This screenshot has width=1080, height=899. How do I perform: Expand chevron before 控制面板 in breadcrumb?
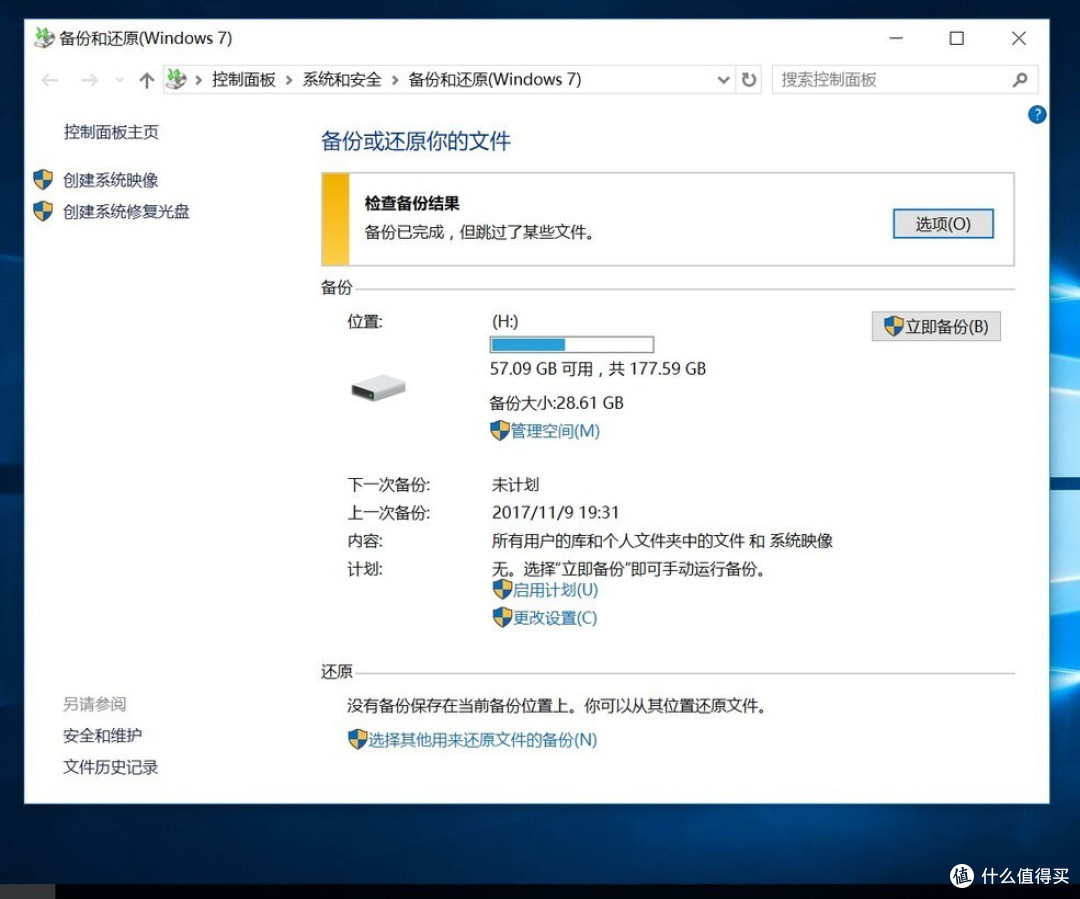click(x=198, y=81)
